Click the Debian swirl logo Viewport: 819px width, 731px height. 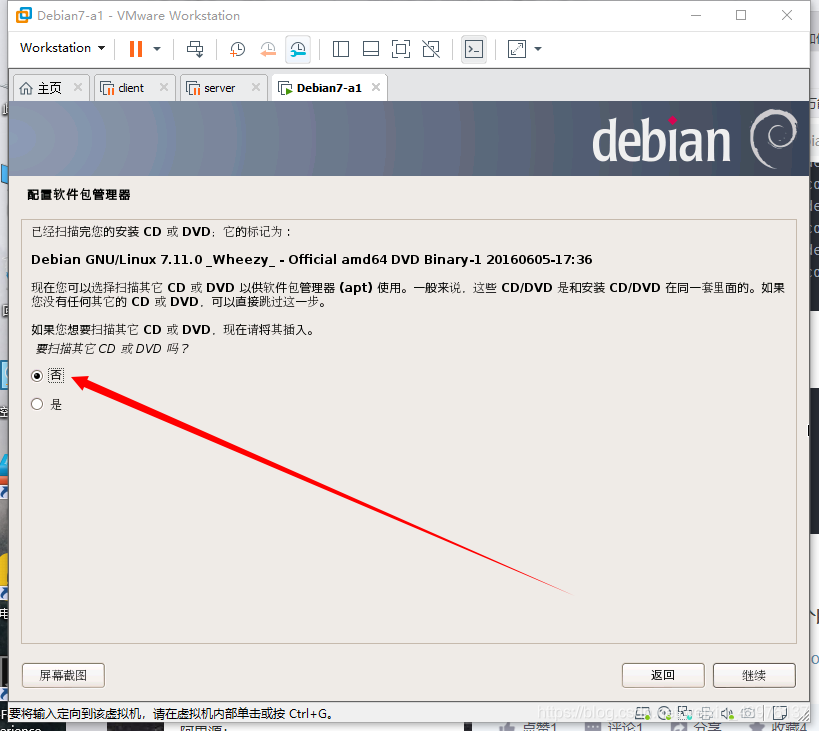[x=774, y=138]
